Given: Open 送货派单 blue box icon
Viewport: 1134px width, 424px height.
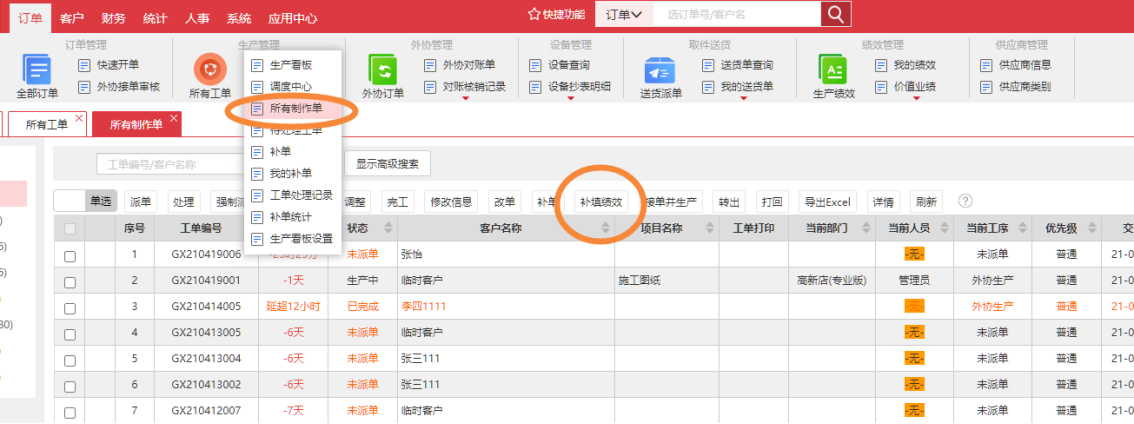Looking at the screenshot, I should tap(660, 70).
